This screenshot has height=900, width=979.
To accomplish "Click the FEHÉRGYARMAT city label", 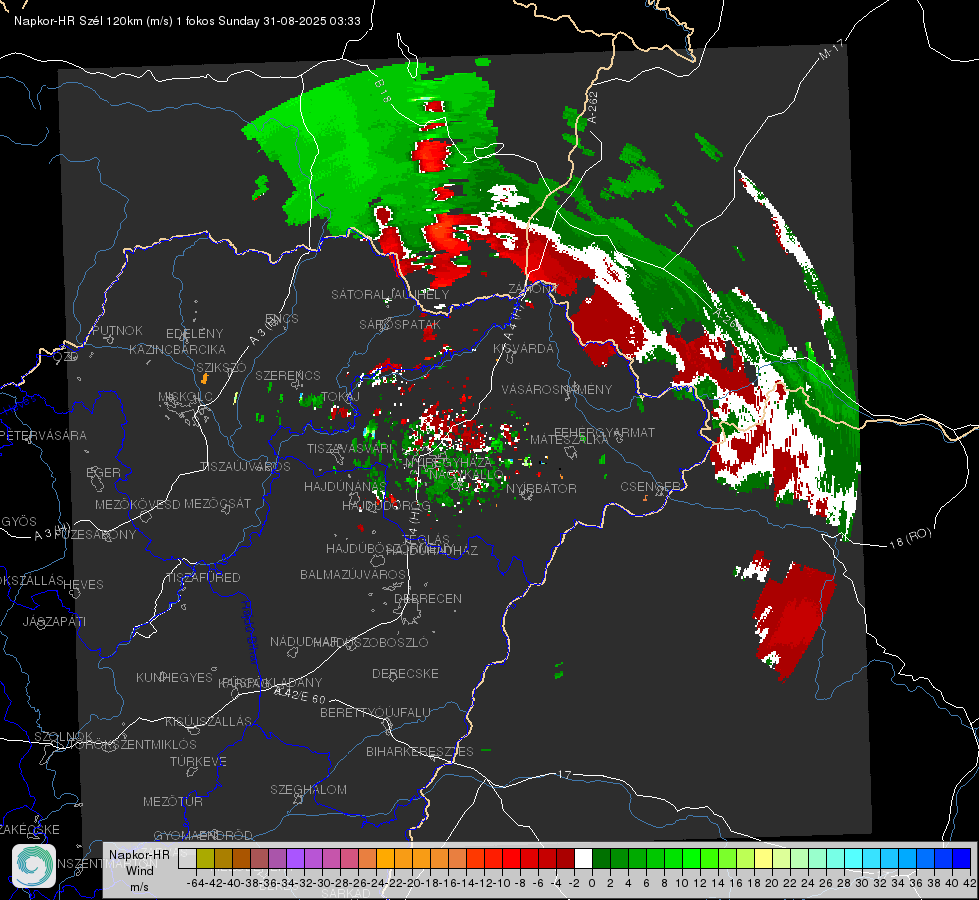I will (605, 432).
